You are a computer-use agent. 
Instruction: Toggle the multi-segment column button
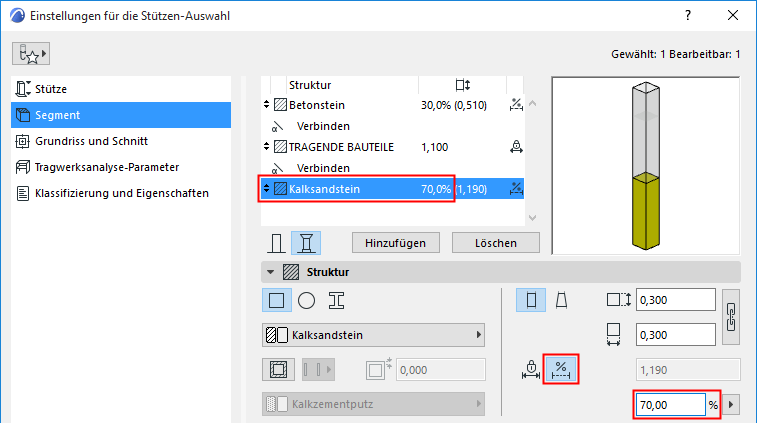coord(305,243)
